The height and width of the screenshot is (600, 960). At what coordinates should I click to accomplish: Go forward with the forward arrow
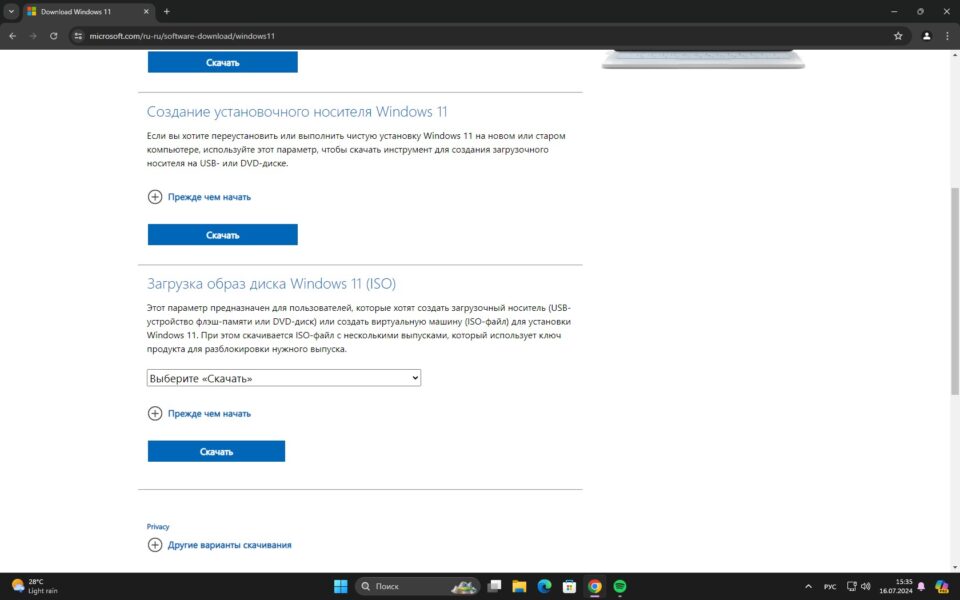33,36
